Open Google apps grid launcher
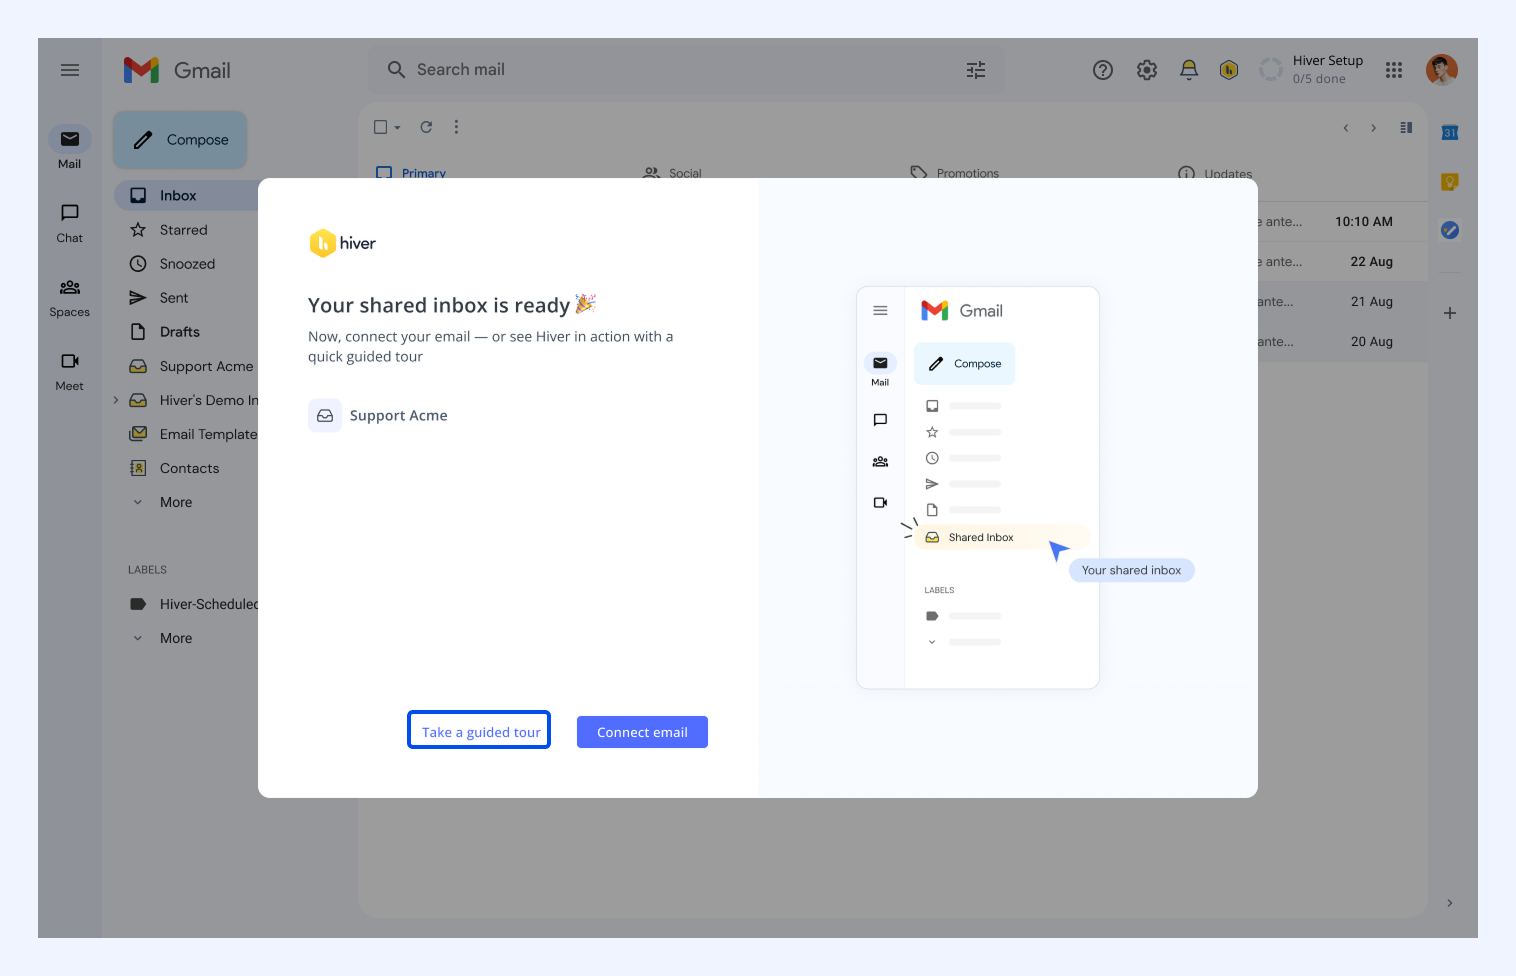The width and height of the screenshot is (1516, 976). click(x=1394, y=70)
